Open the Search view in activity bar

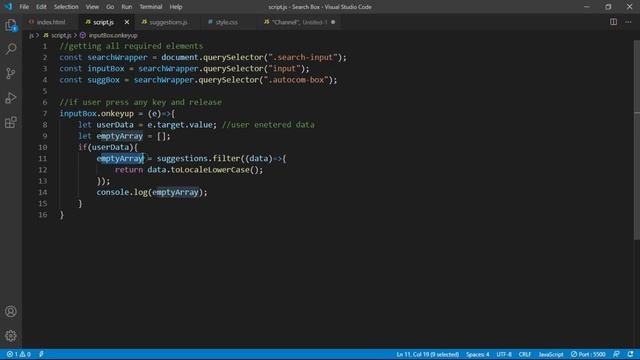click(11, 49)
